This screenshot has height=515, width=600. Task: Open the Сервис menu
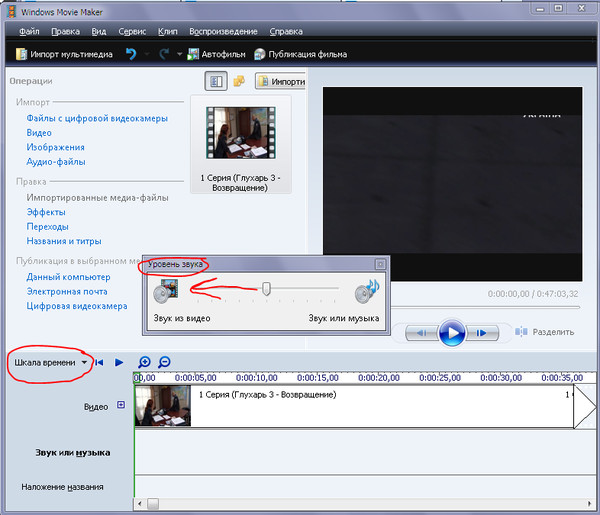tap(132, 31)
